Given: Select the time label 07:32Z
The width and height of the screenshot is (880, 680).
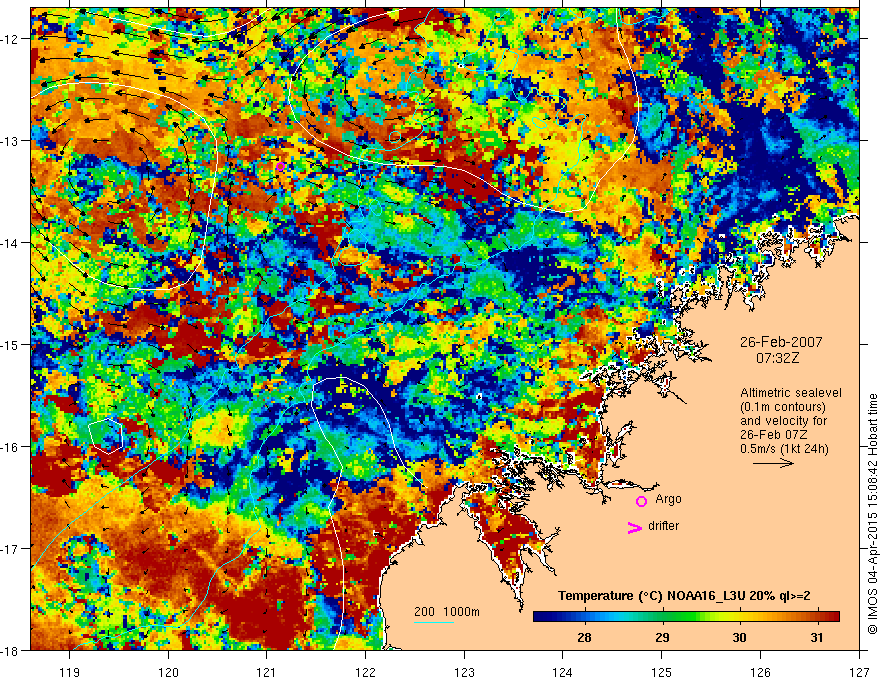Looking at the screenshot, I should coord(777,357).
